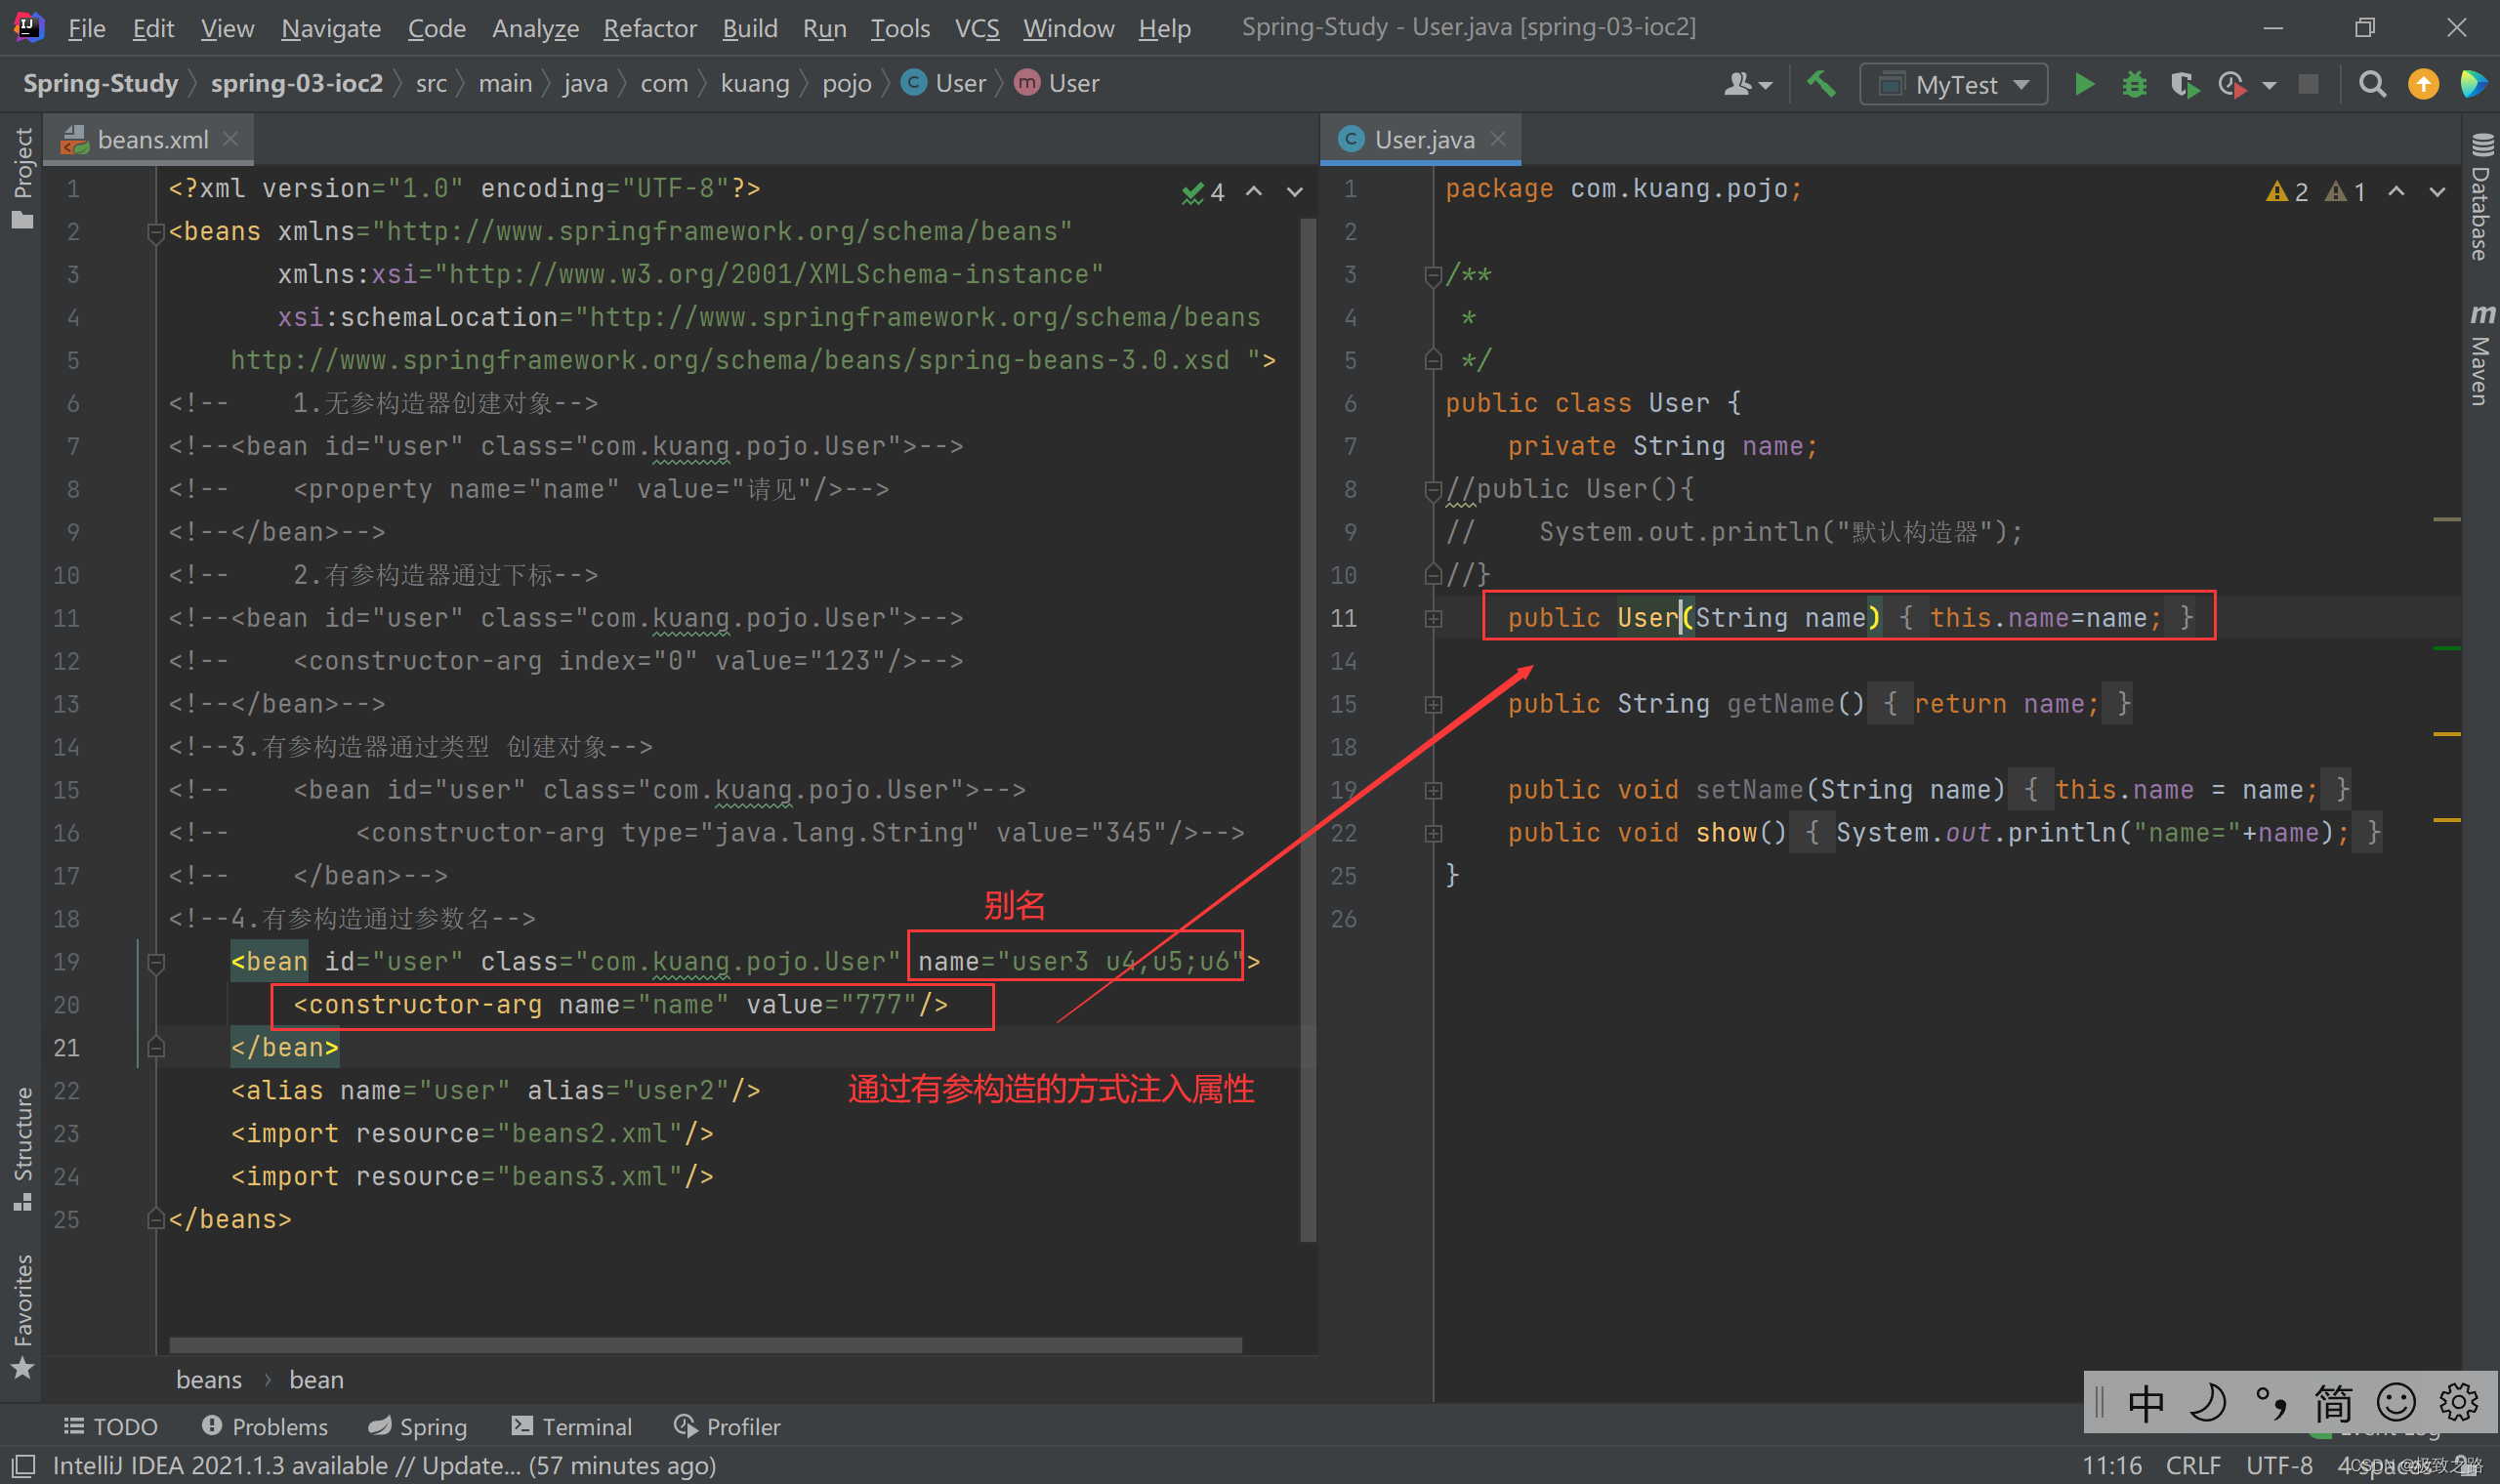
Task: Expand the folded User constructor at line 11
Action: [x=1433, y=619]
